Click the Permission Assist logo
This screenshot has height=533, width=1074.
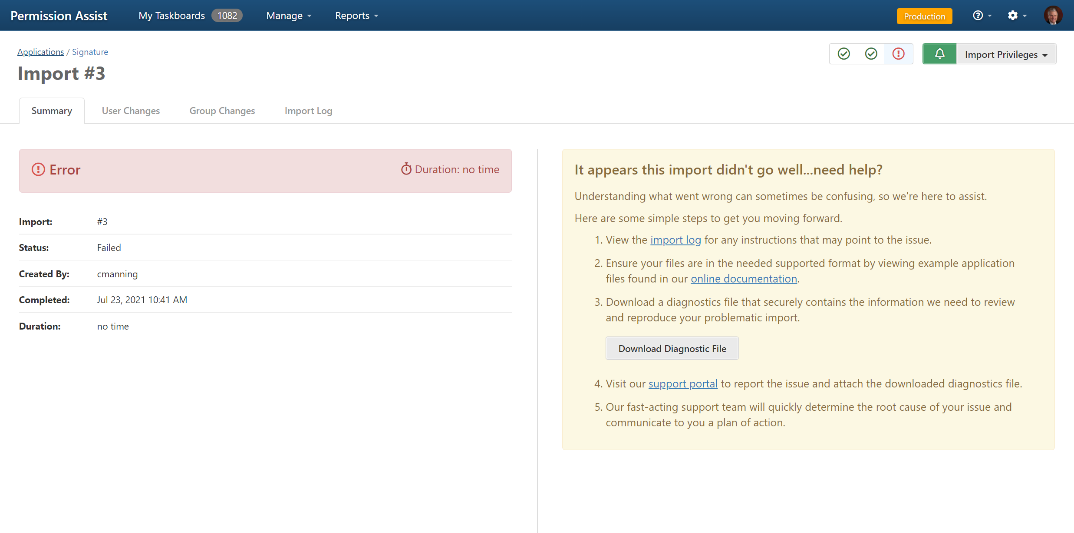[x=59, y=16]
